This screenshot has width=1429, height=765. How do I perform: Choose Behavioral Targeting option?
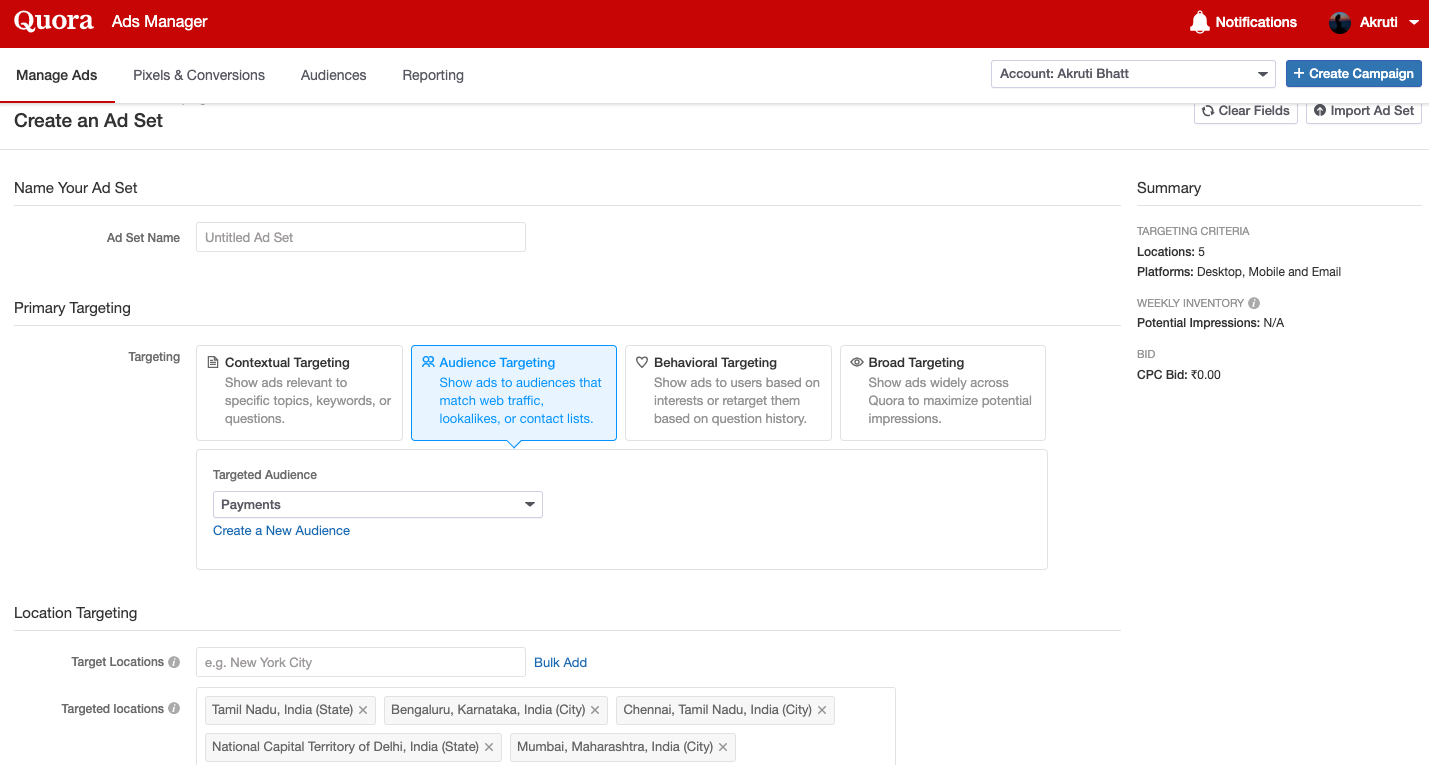click(x=728, y=393)
